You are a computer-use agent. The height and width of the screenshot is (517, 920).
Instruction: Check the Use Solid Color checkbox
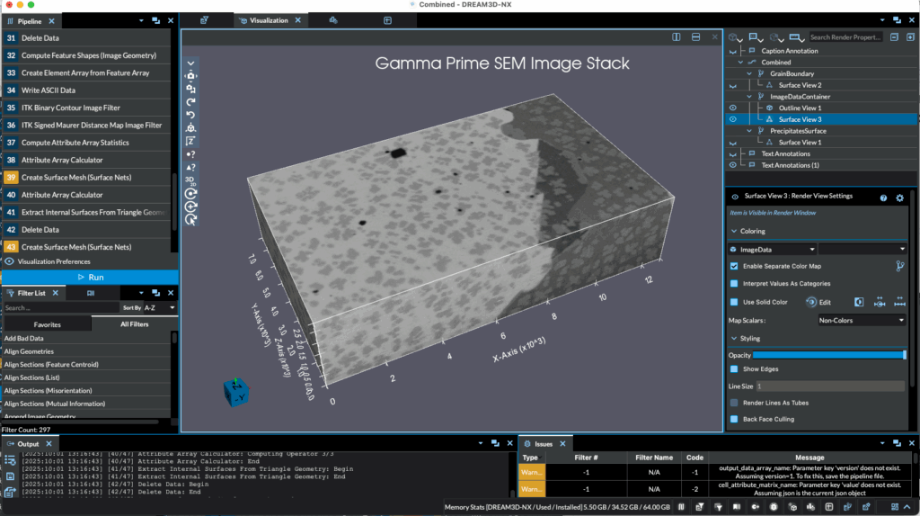point(734,302)
